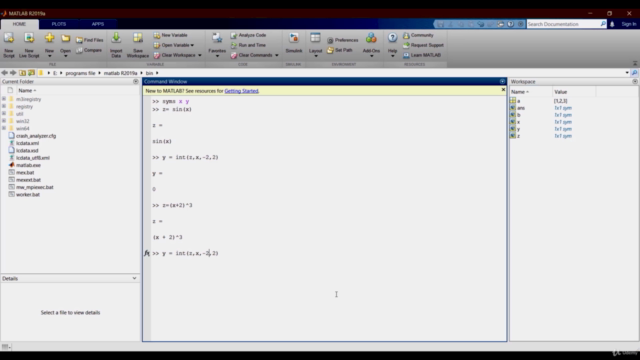Open the Current Folder panel actions menu
Viewport: 640px width, 360px height.
[136, 82]
